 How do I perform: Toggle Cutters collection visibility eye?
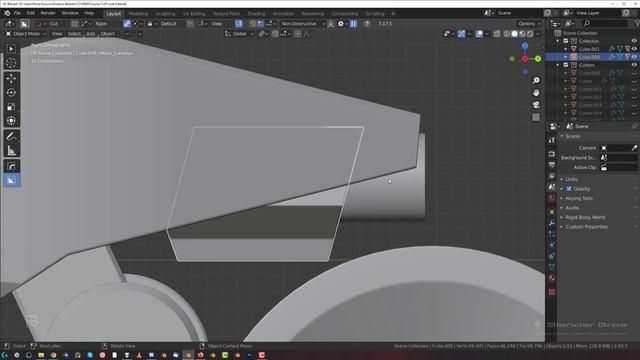coord(634,65)
